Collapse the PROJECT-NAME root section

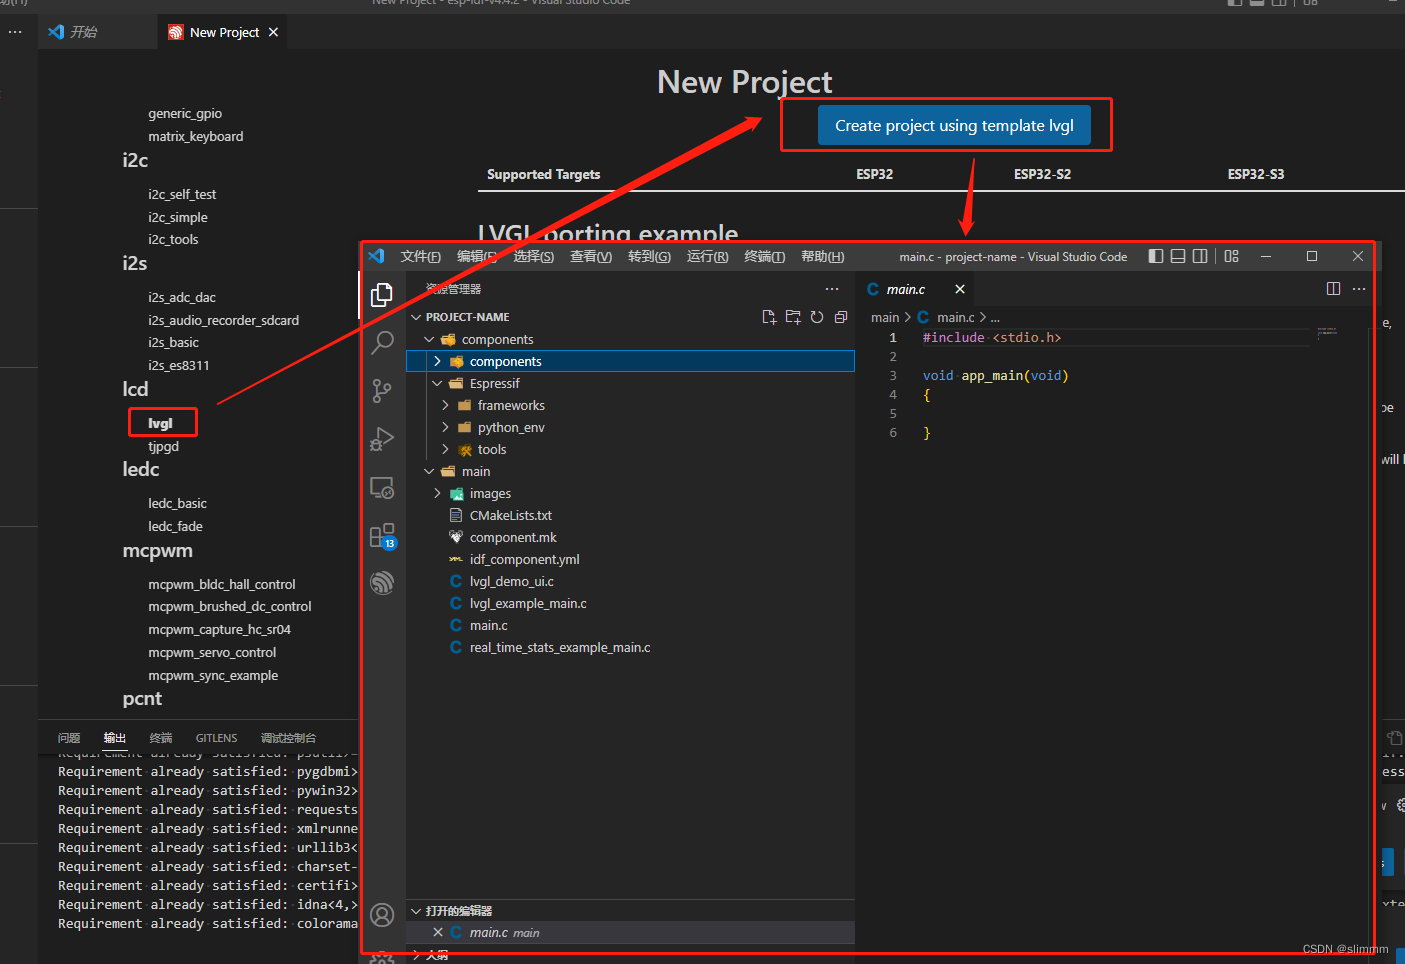click(x=416, y=317)
